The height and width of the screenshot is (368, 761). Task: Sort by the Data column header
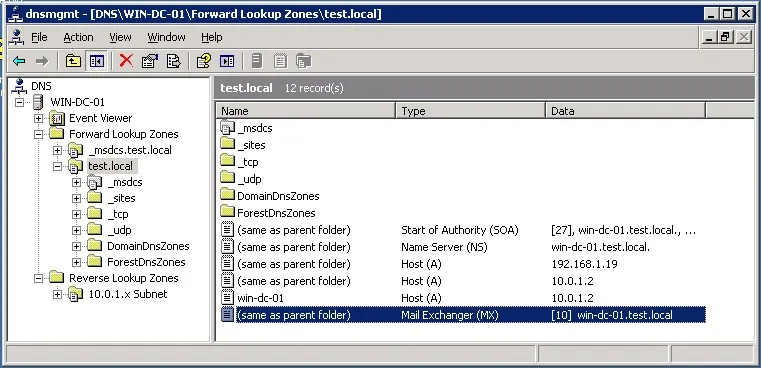pyautogui.click(x=625, y=111)
